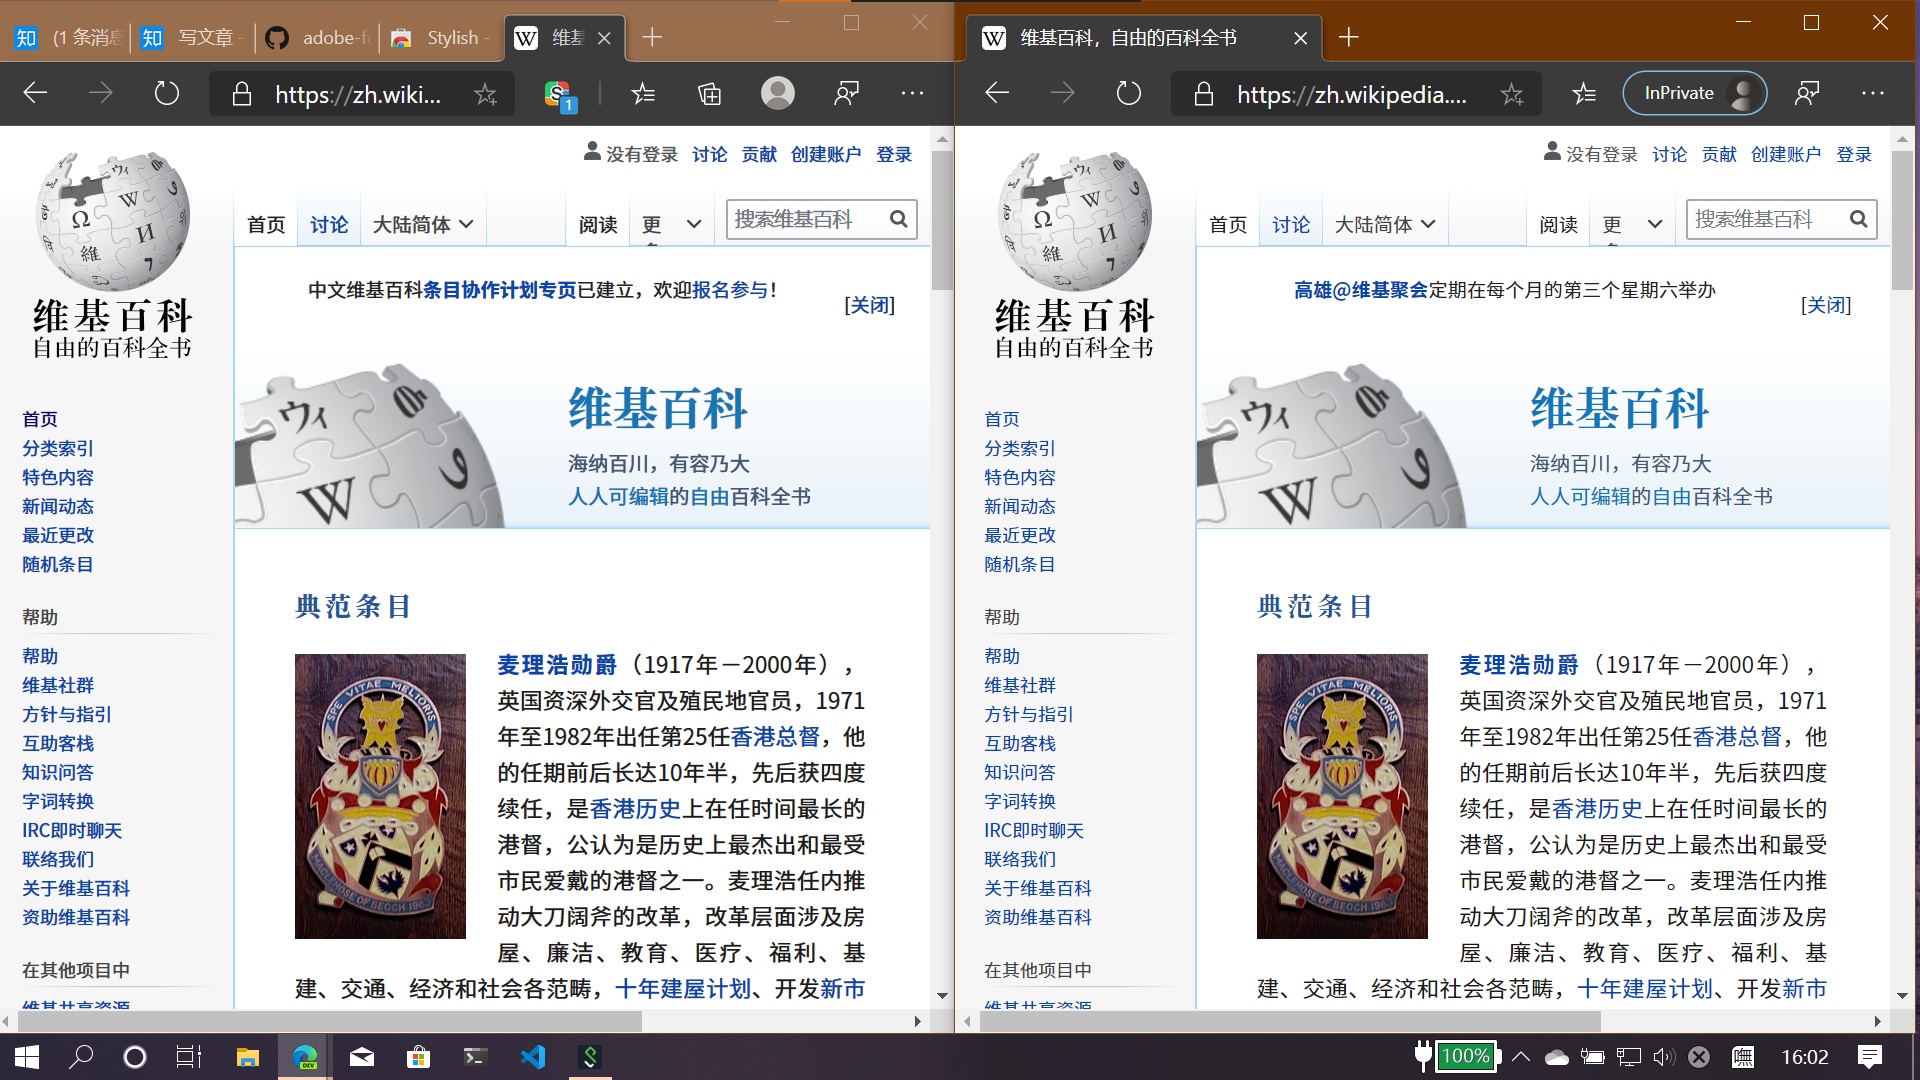Show hidden system tray icons
The height and width of the screenshot is (1080, 1920).
point(1521,1057)
